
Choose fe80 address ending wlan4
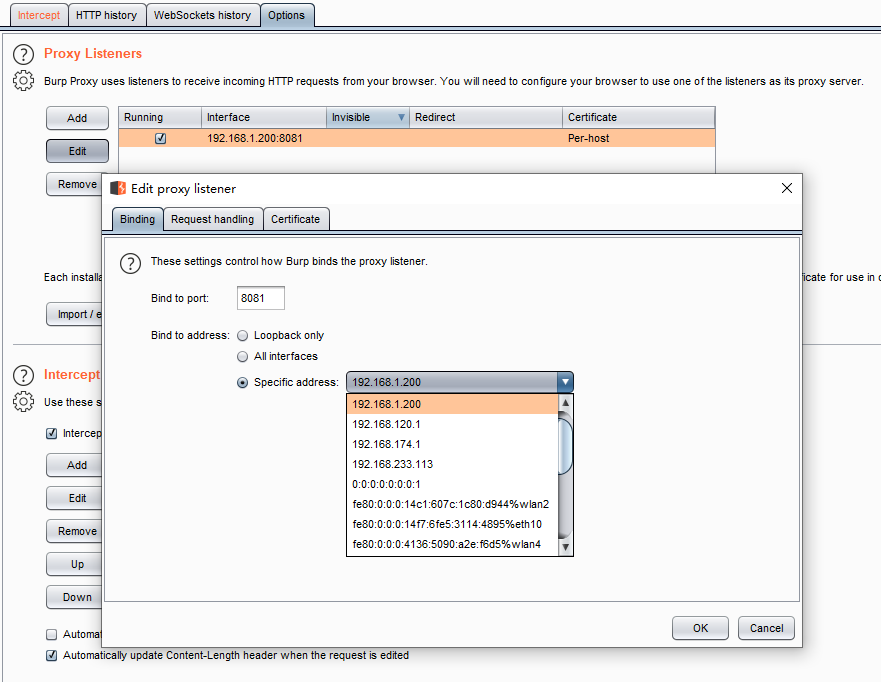pos(452,544)
